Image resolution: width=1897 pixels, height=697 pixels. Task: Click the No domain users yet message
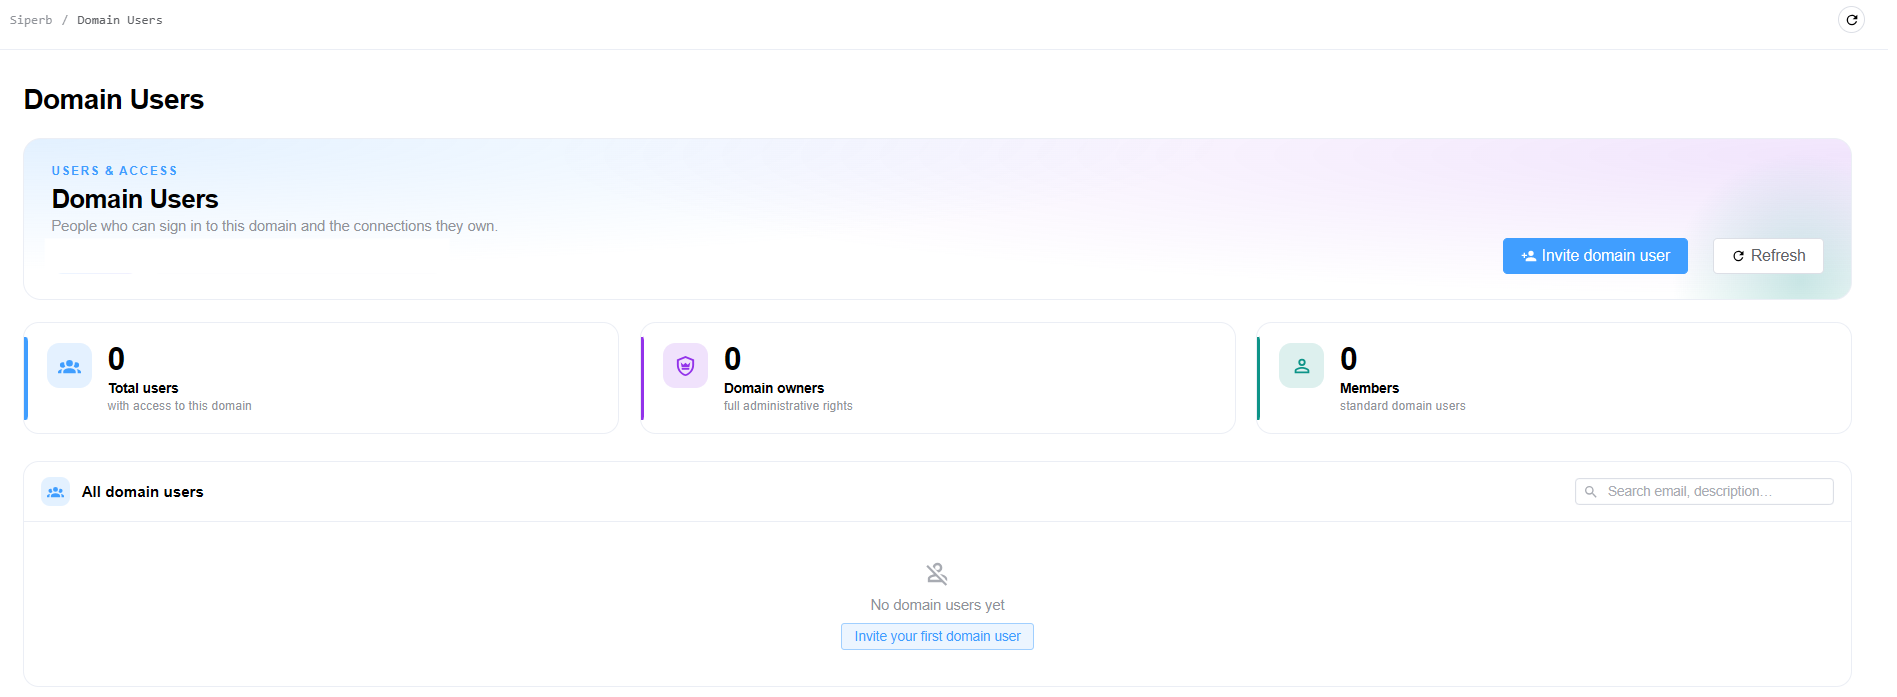(937, 605)
